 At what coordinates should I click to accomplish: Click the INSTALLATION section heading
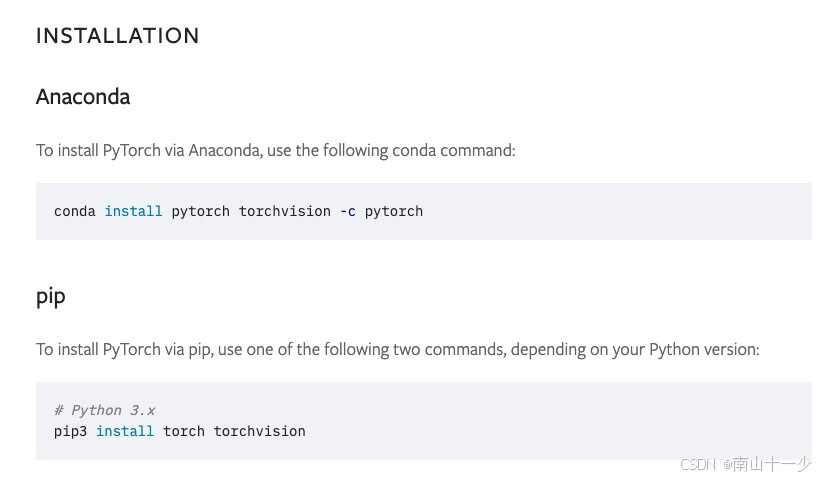coord(118,36)
